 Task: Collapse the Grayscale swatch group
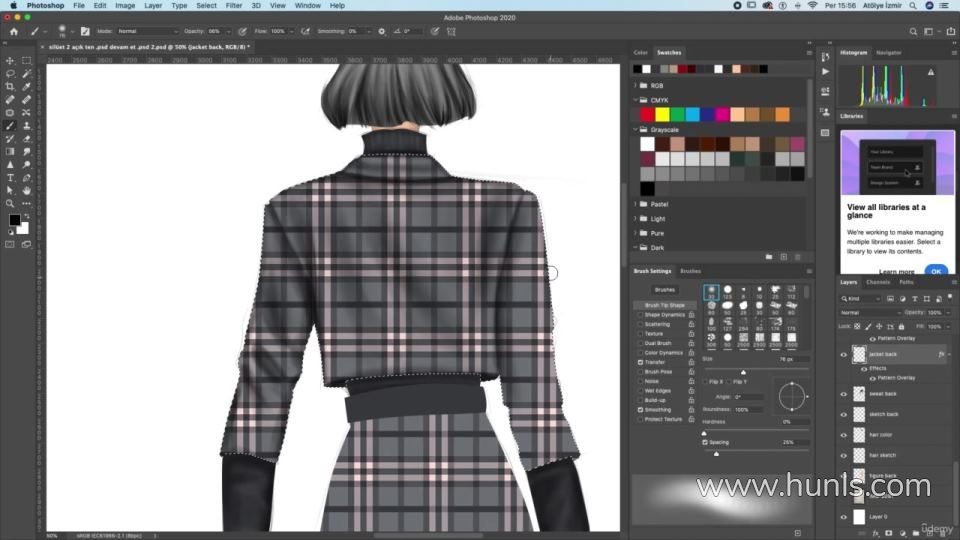point(636,129)
